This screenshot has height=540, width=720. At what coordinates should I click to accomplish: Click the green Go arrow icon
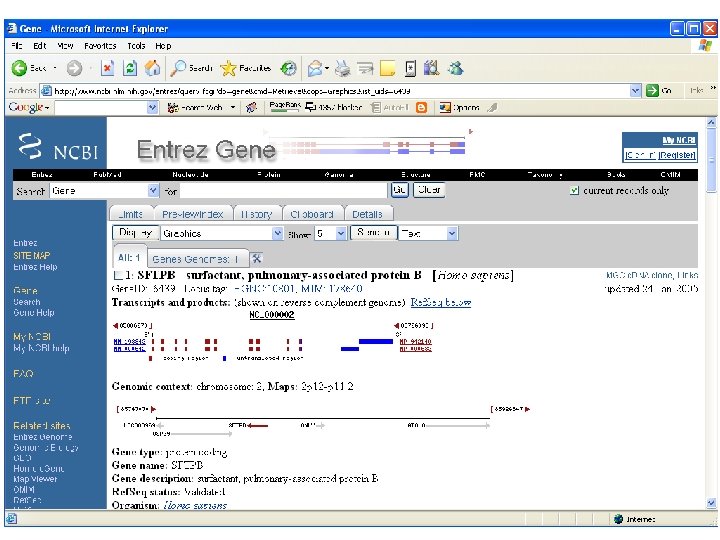click(x=652, y=90)
